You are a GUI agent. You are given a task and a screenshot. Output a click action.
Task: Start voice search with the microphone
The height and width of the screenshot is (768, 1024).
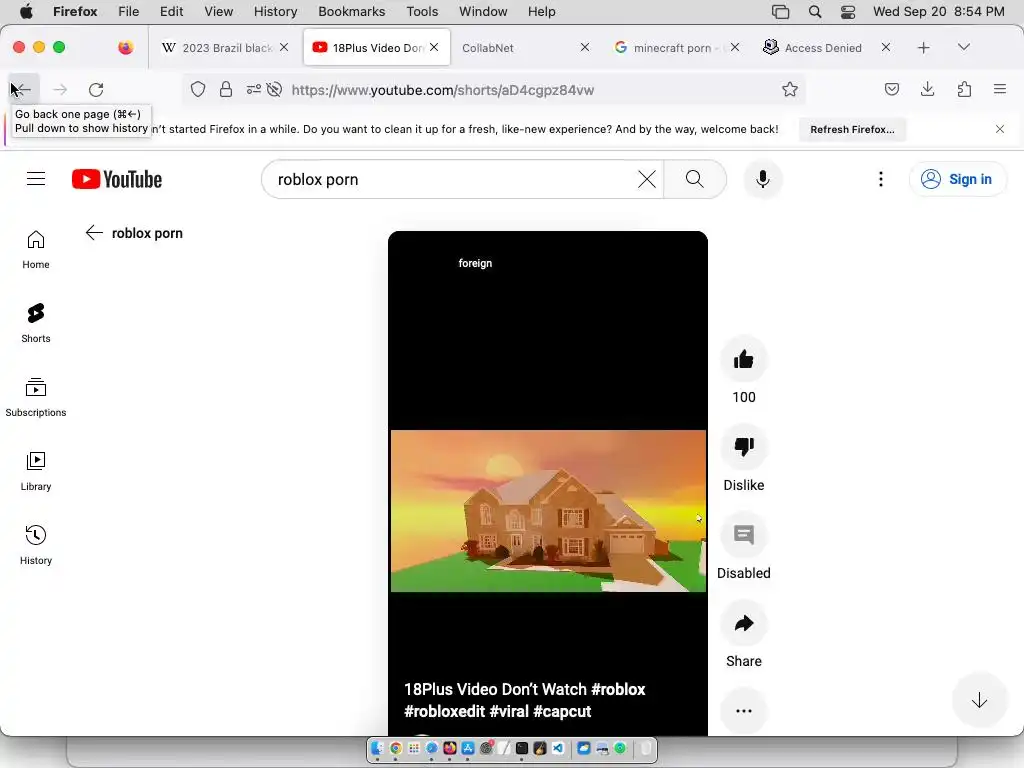pos(762,179)
